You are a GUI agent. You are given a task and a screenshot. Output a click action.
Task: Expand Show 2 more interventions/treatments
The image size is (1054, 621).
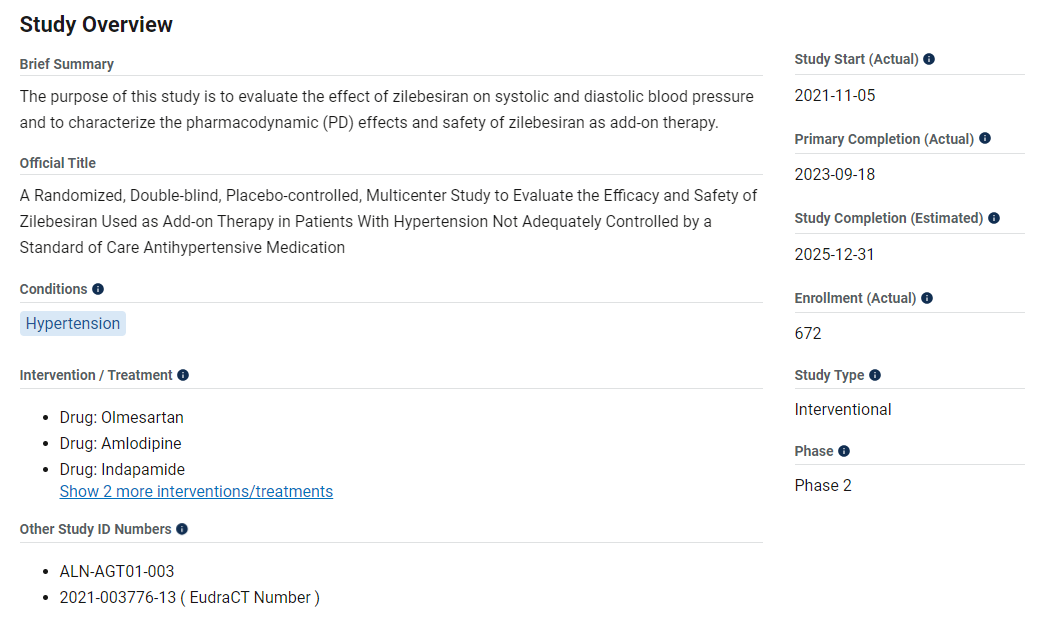pyautogui.click(x=196, y=492)
